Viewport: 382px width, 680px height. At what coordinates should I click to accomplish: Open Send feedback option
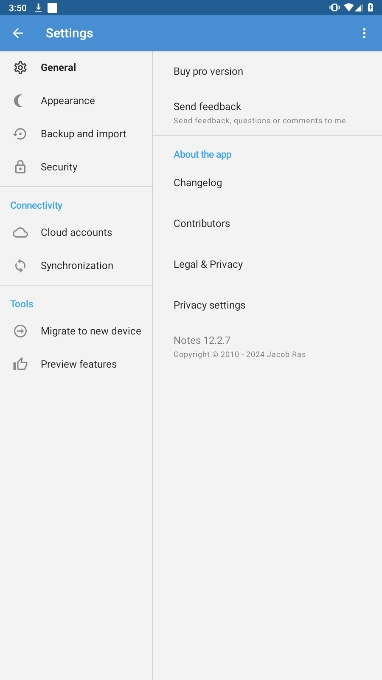click(268, 112)
